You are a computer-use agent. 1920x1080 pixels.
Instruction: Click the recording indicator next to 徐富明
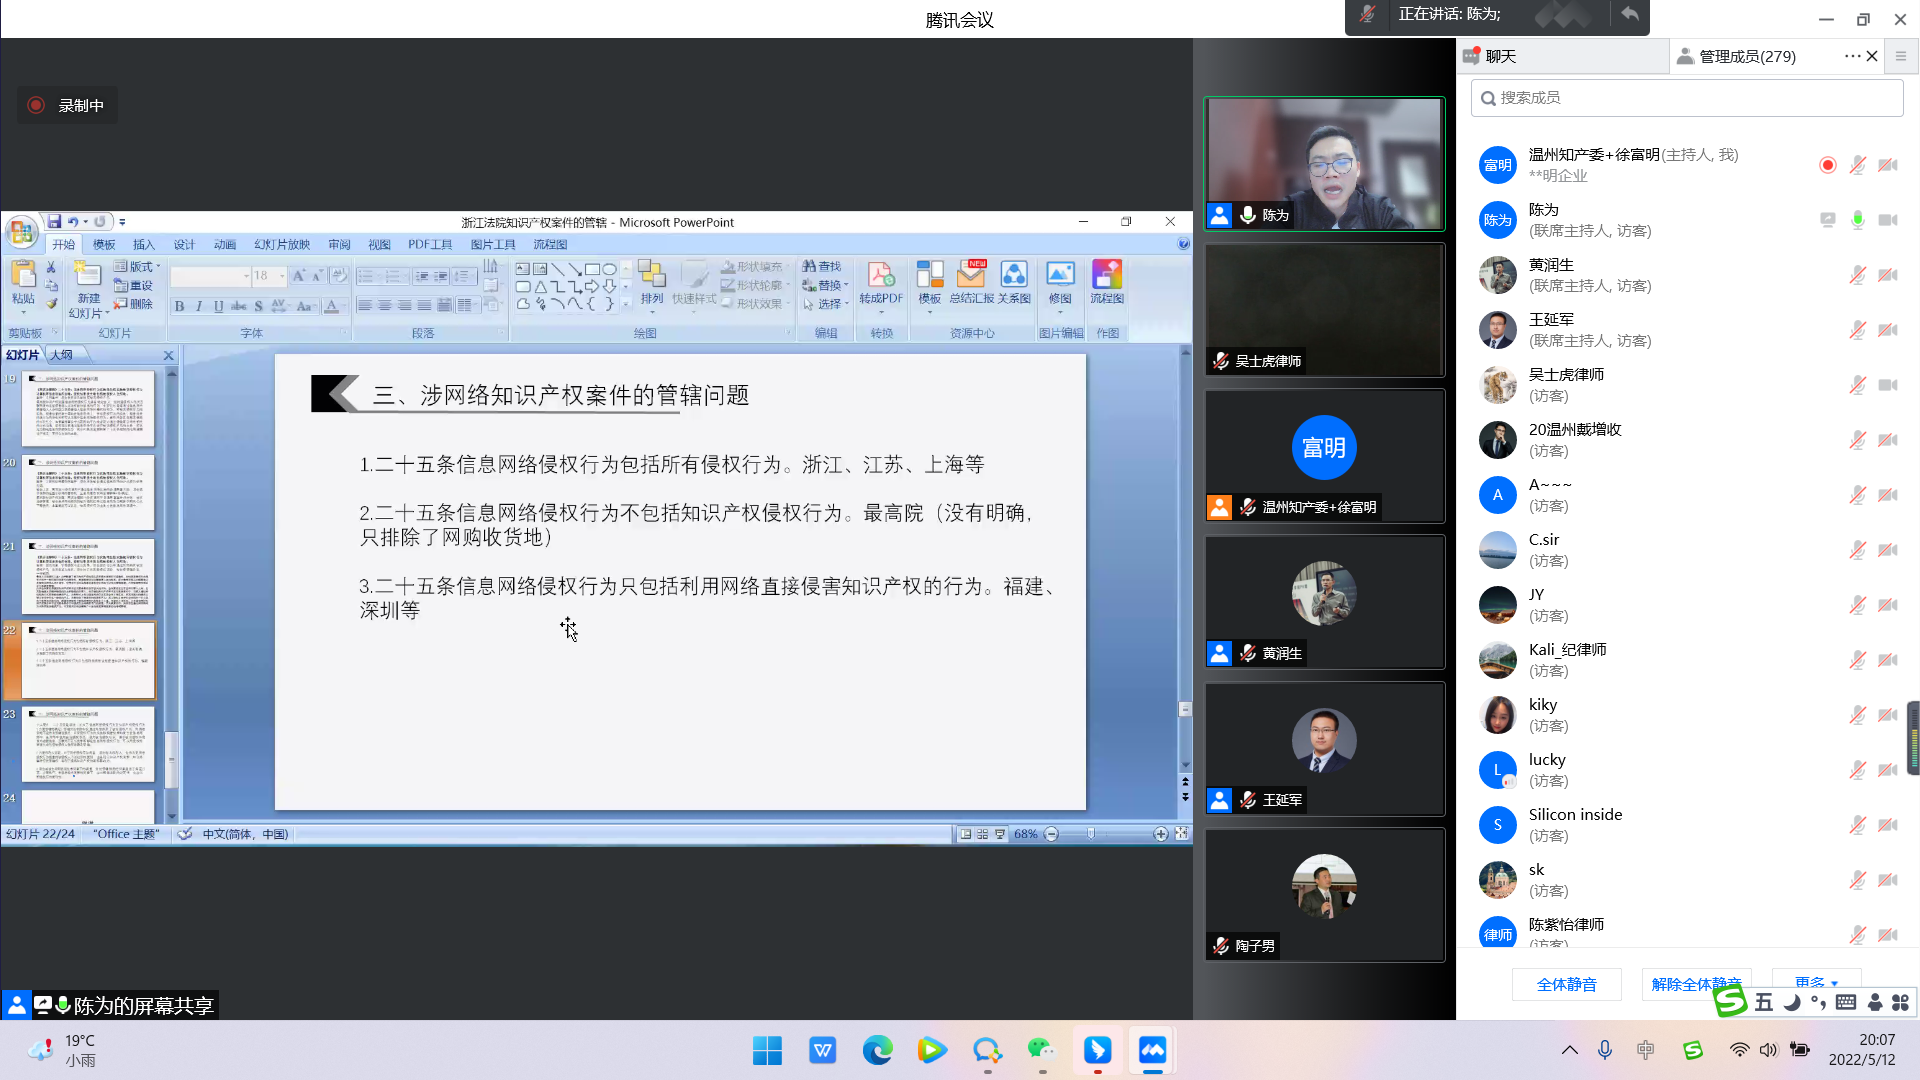coord(1827,165)
